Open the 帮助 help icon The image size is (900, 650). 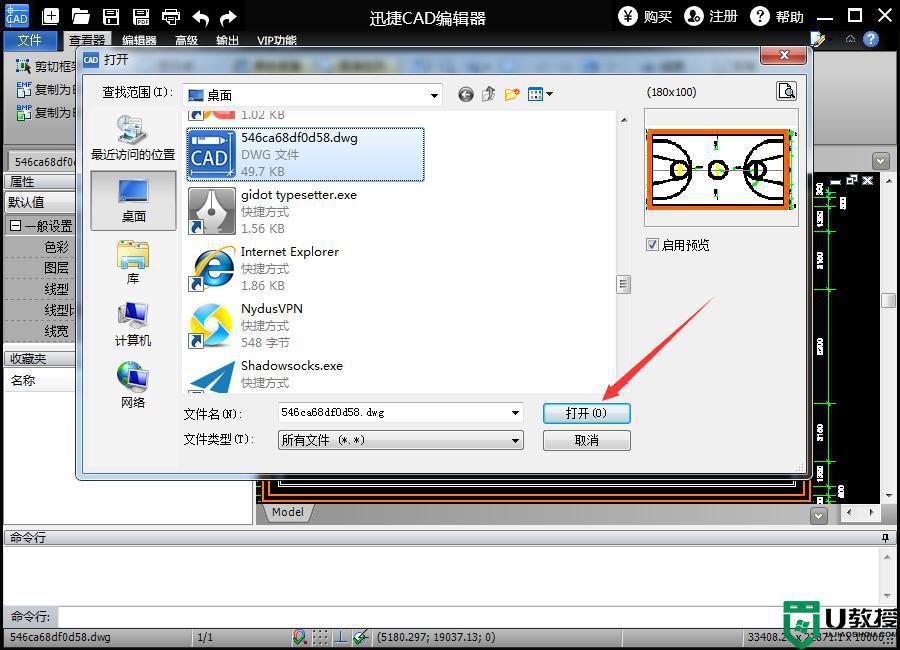pos(759,16)
